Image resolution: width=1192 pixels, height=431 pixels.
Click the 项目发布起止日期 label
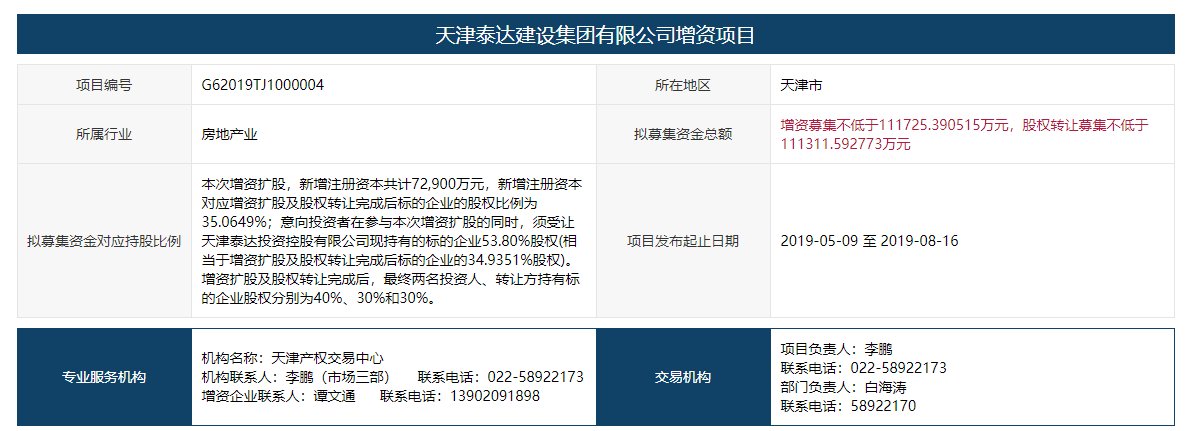tap(683, 242)
